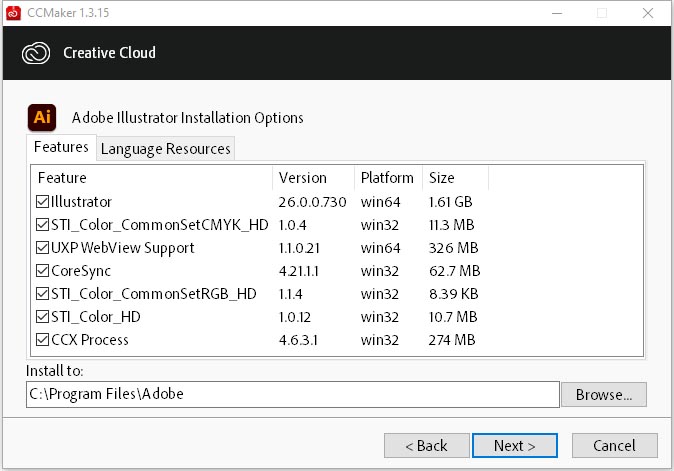Screen dimensions: 674x471
Task: Click the Adobe Illustrator Ai icon
Action: tap(42, 117)
